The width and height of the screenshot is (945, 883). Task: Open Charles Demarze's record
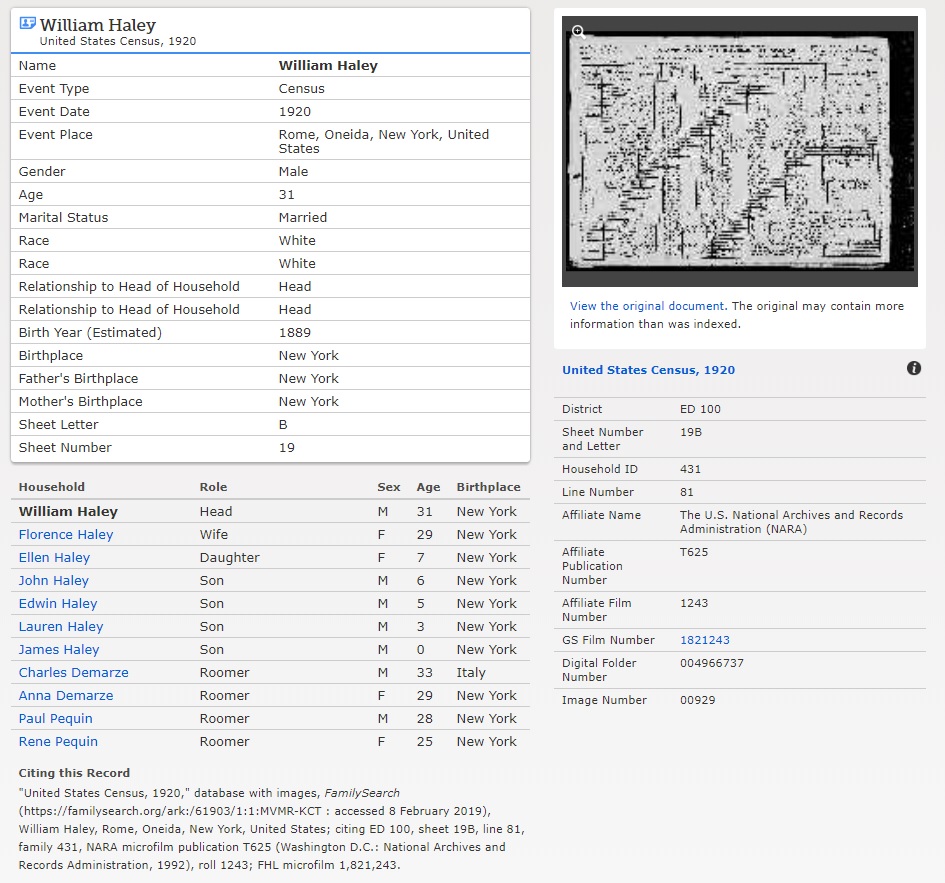pos(74,673)
